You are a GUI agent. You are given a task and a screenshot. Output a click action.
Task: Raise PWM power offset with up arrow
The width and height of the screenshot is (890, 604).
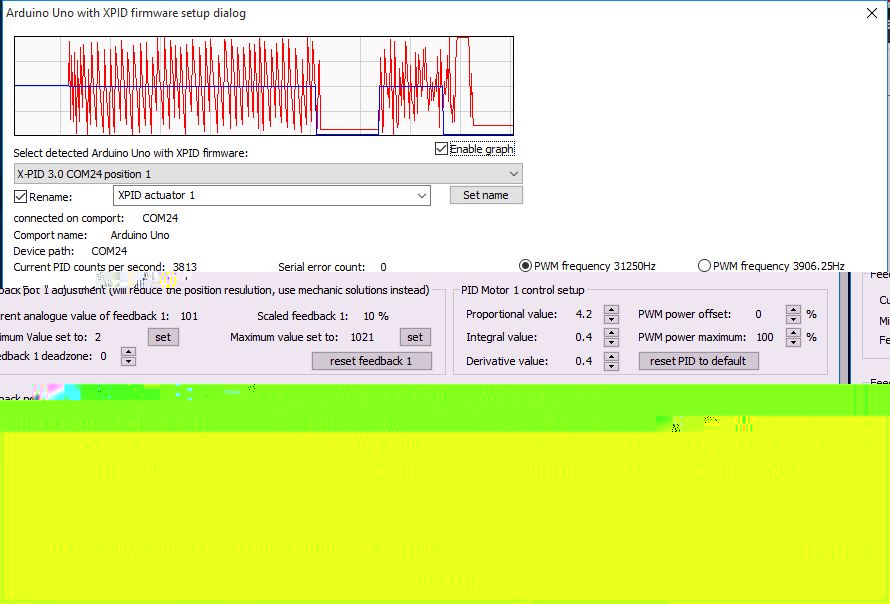coord(793,310)
